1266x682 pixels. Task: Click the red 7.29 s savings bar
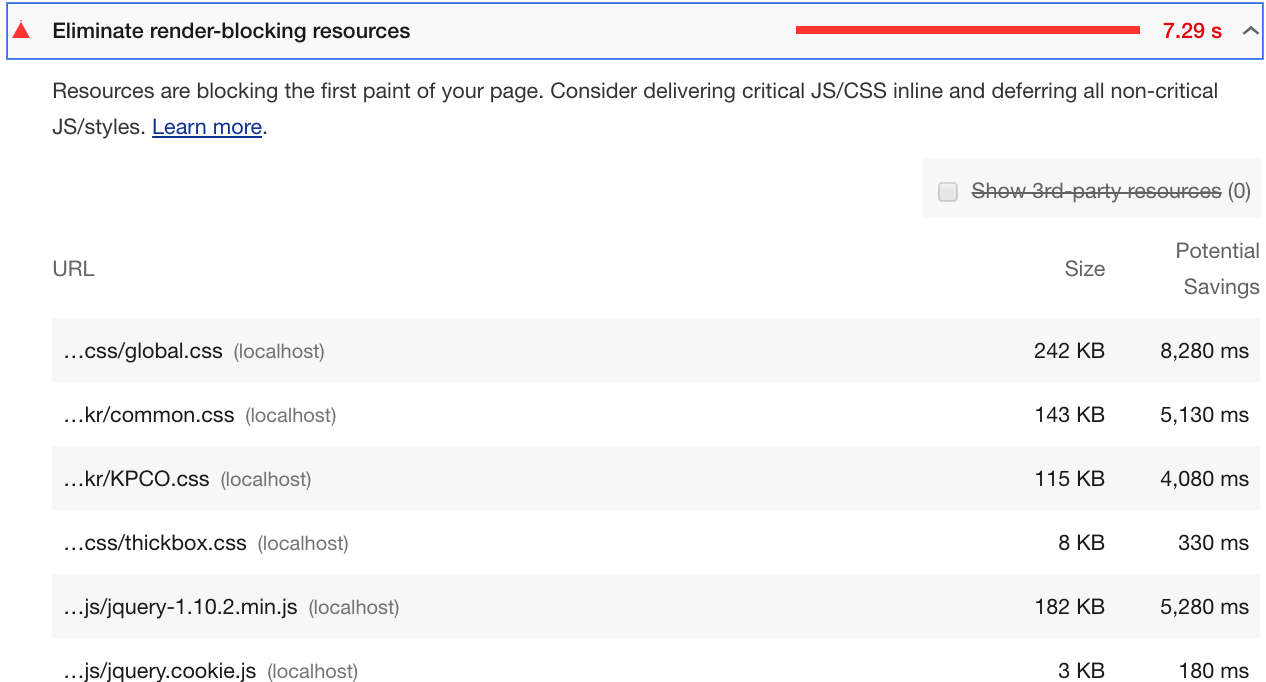tap(968, 30)
